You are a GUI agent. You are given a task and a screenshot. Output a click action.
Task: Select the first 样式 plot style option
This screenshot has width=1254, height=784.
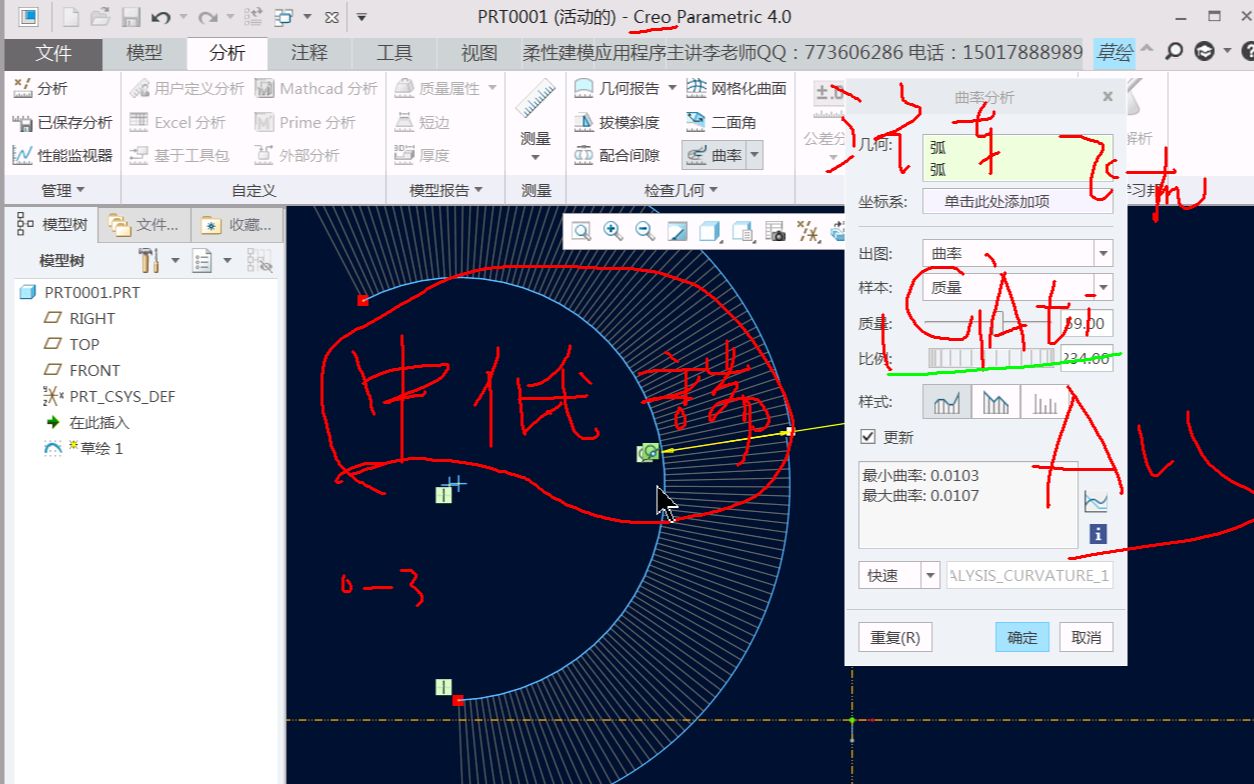click(946, 404)
